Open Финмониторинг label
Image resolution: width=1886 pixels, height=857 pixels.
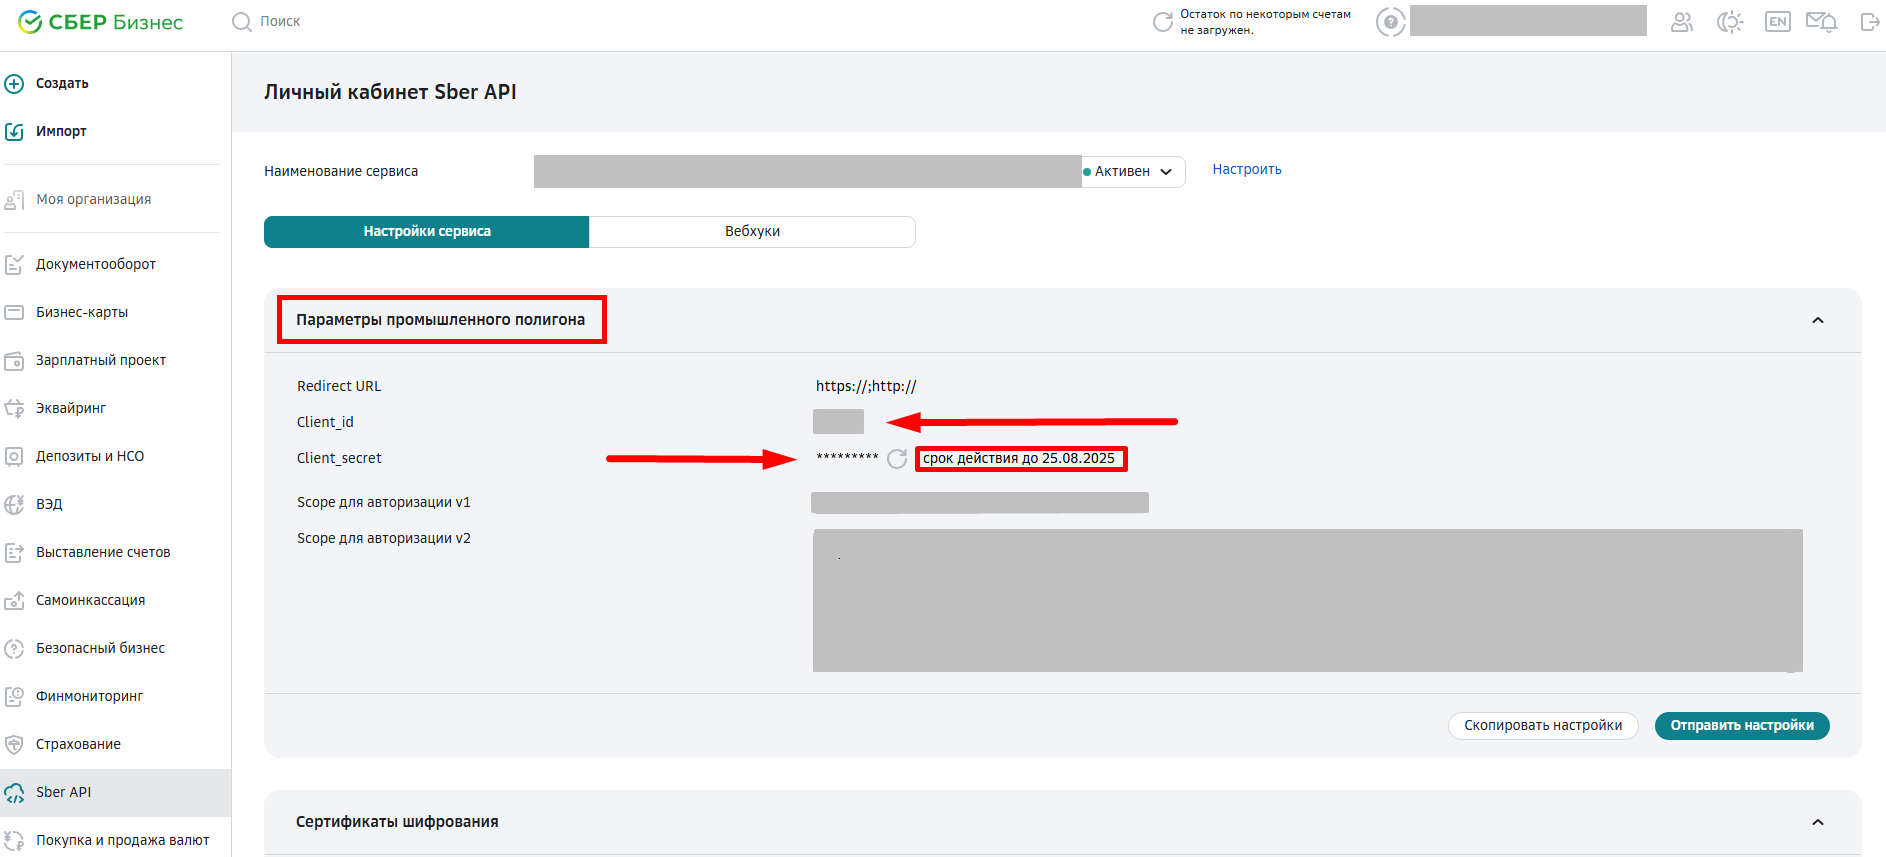tap(90, 696)
